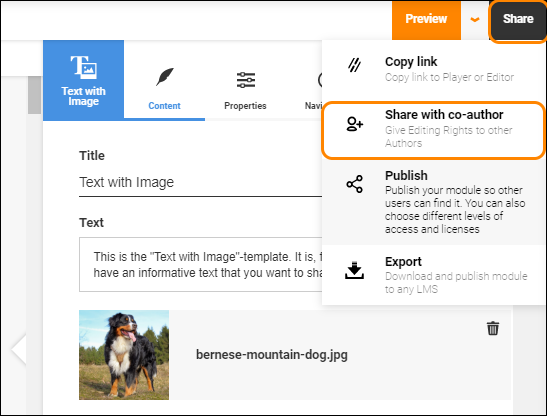Select Copy link menu entry

[x=433, y=70]
